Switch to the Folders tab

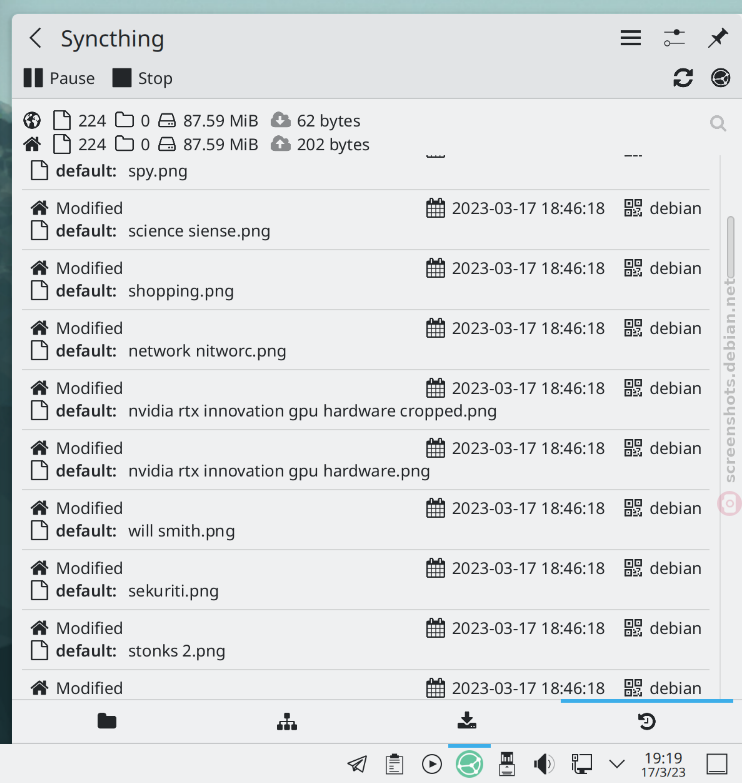pyautogui.click(x=107, y=721)
